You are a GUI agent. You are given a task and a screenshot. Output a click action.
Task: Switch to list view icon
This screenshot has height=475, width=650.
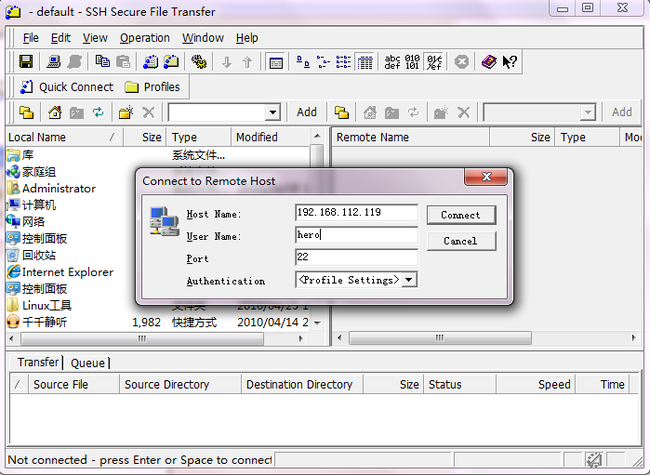click(343, 62)
